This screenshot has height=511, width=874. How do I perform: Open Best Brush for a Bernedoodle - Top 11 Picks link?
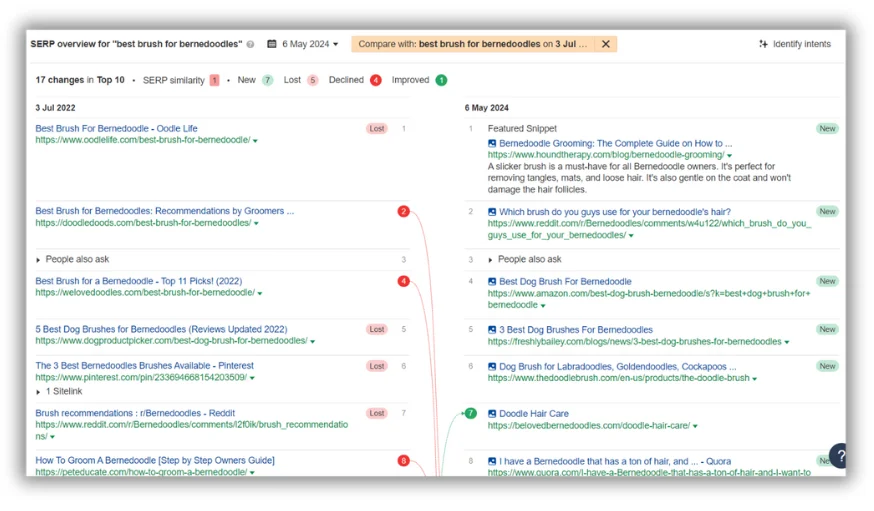(x=139, y=281)
